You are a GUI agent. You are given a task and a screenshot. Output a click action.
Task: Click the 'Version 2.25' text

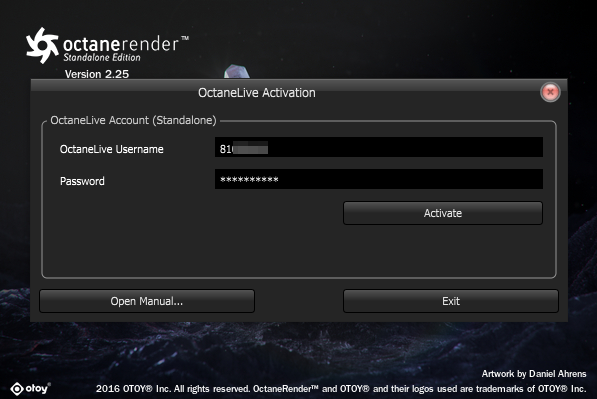[x=97, y=74]
